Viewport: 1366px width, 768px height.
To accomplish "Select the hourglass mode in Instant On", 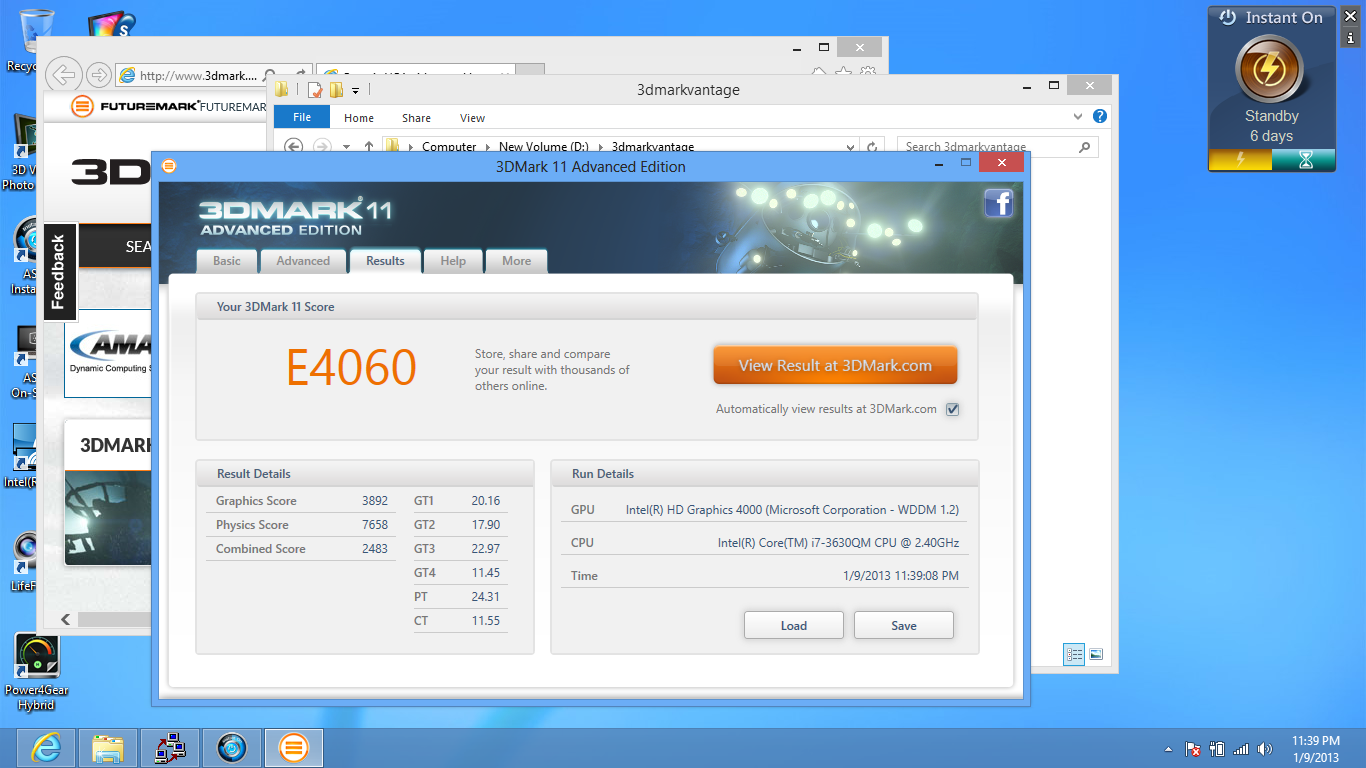I will [x=1304, y=160].
